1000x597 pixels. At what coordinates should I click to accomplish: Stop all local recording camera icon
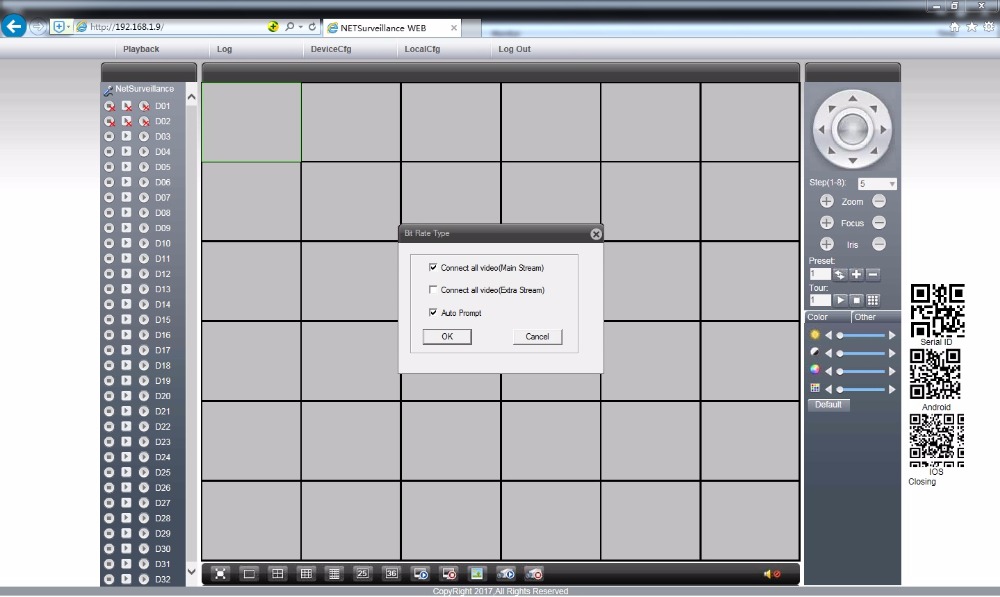tap(534, 573)
